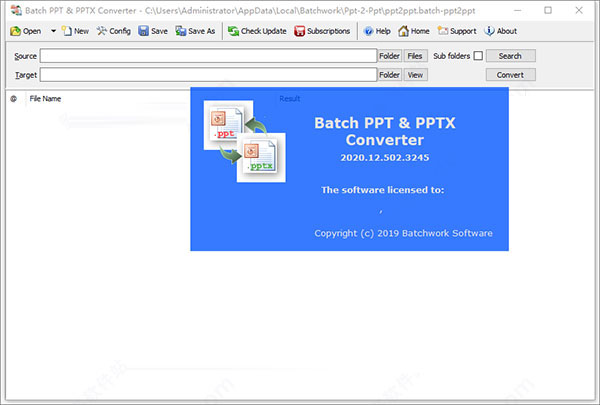The image size is (600, 405).
Task: Choose Save As in toolbar
Action: 195,31
